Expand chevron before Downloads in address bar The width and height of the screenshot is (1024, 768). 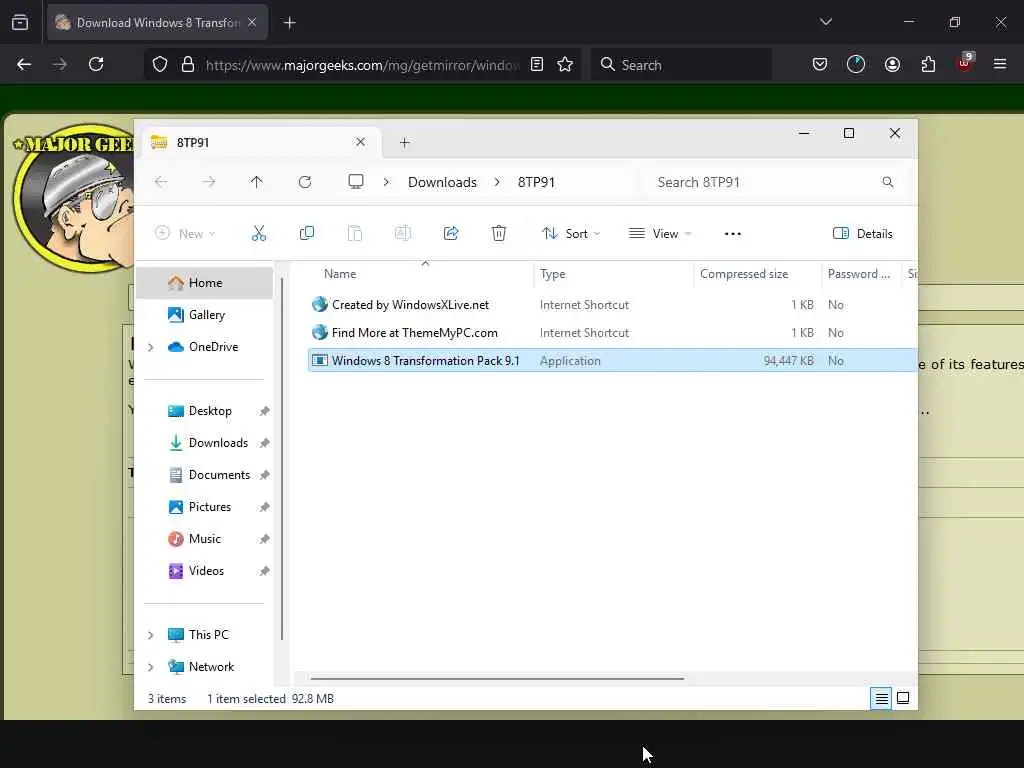pyautogui.click(x=387, y=182)
